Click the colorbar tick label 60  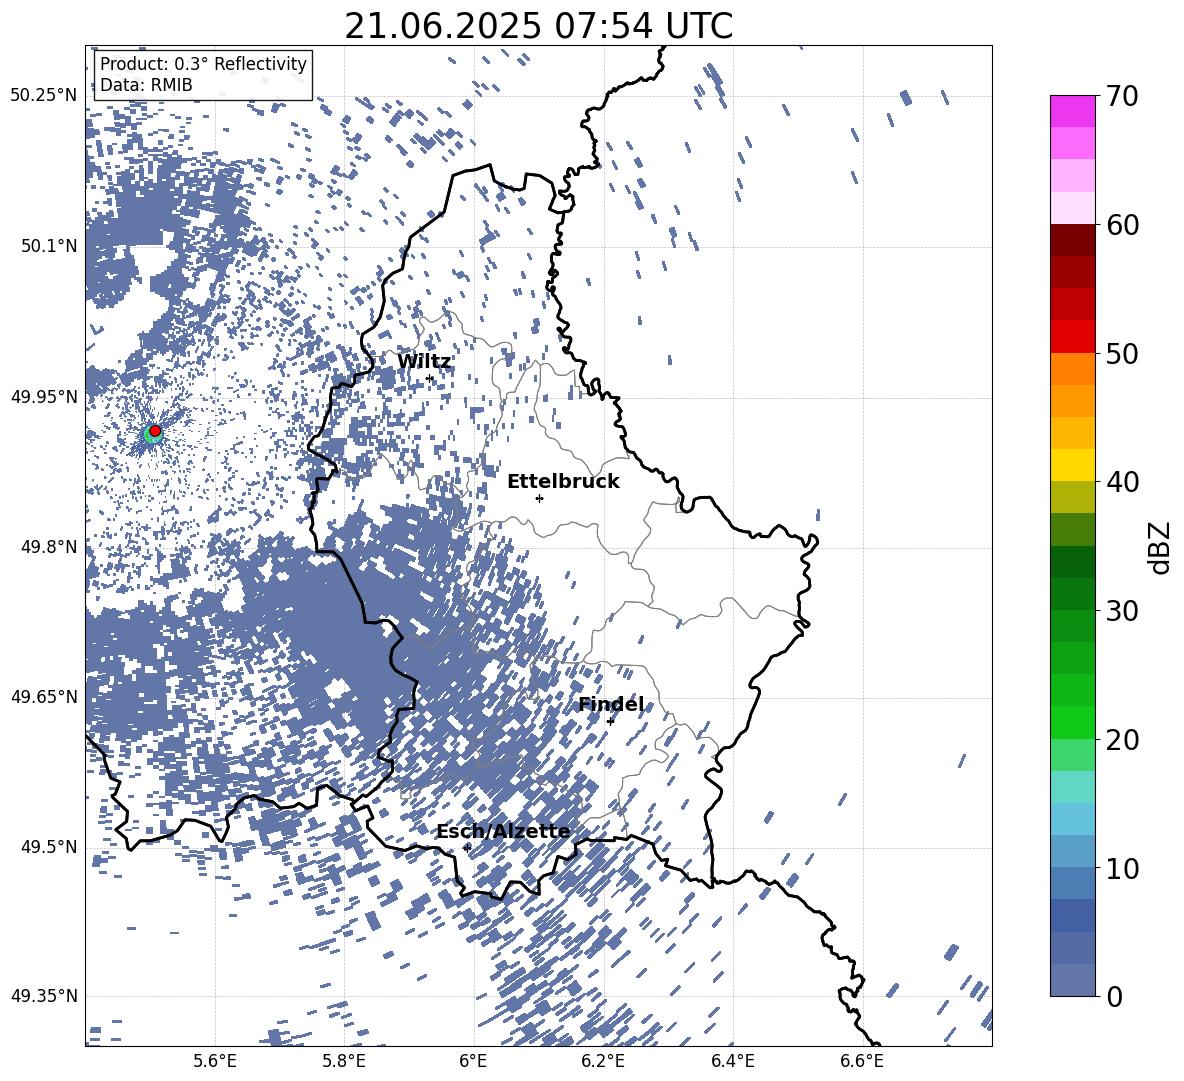click(1121, 225)
